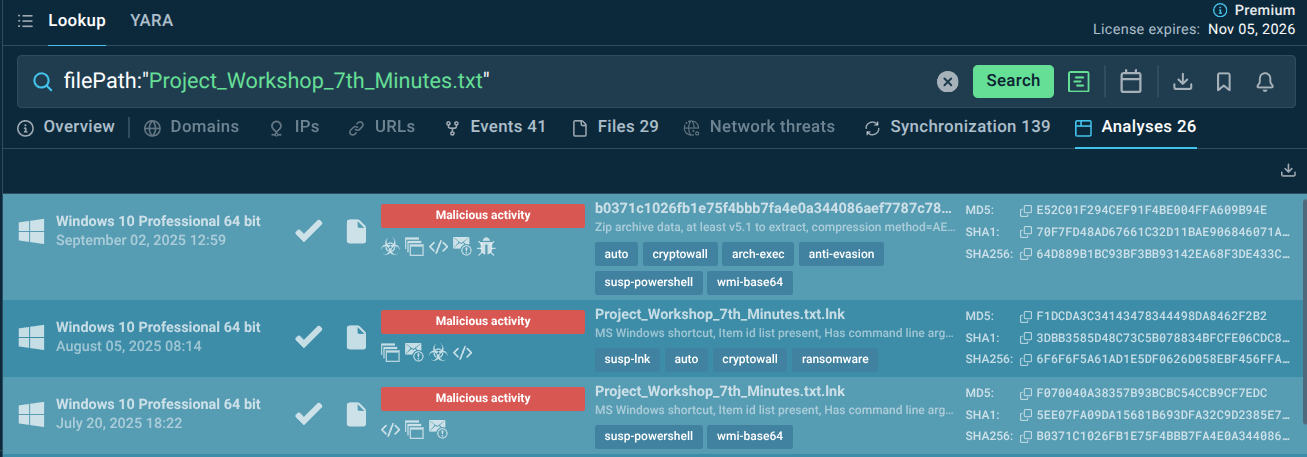Image resolution: width=1307 pixels, height=457 pixels.
Task: Click the cryptowall tag in first result
Action: 674,254
